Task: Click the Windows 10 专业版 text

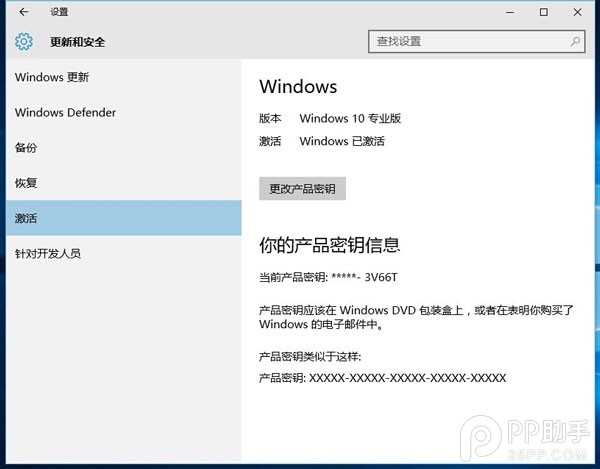Action: pos(350,118)
